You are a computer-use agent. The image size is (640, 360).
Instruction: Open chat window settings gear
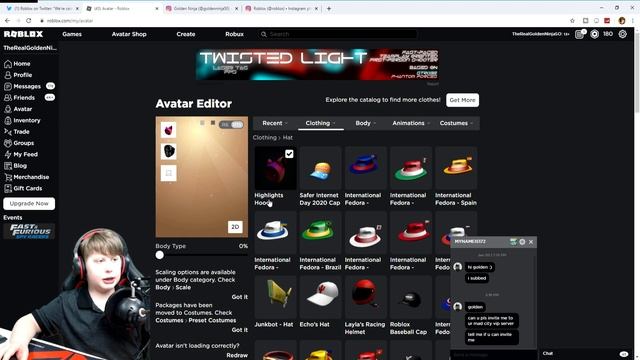[522, 242]
